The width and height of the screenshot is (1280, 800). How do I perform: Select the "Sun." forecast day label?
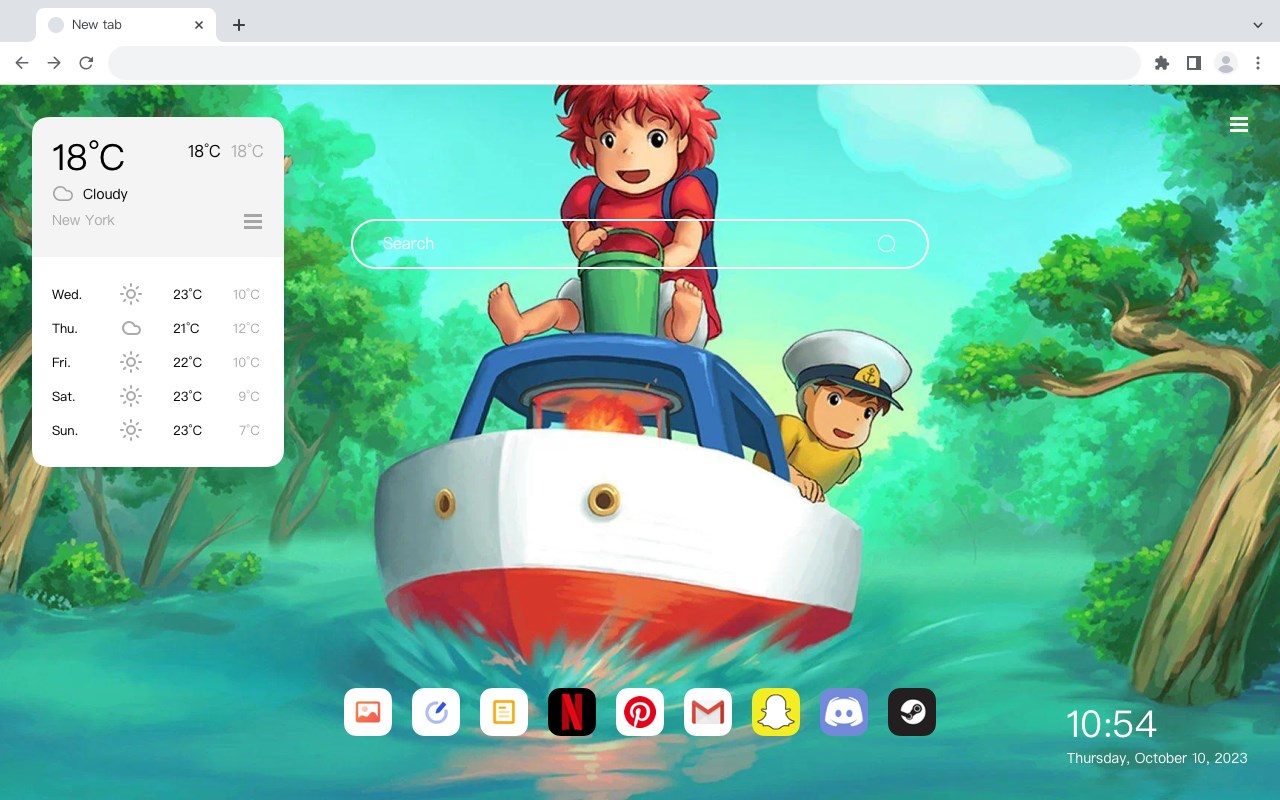[65, 430]
